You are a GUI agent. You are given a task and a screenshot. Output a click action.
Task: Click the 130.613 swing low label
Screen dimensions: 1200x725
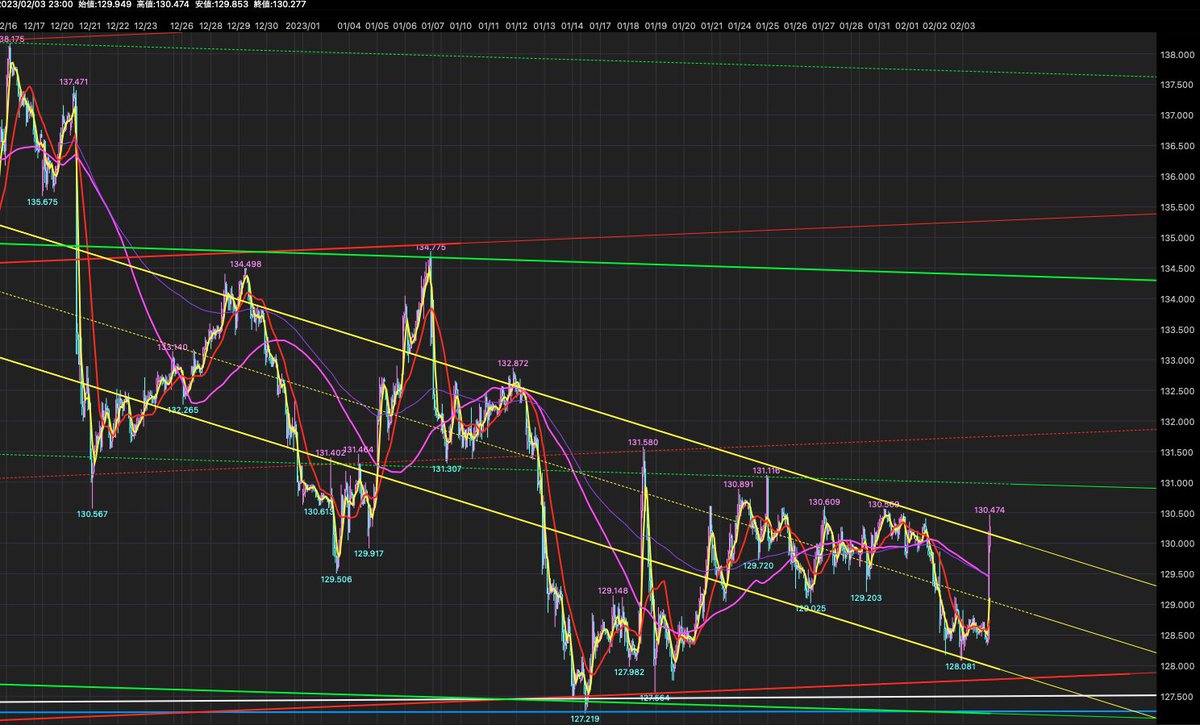point(319,511)
